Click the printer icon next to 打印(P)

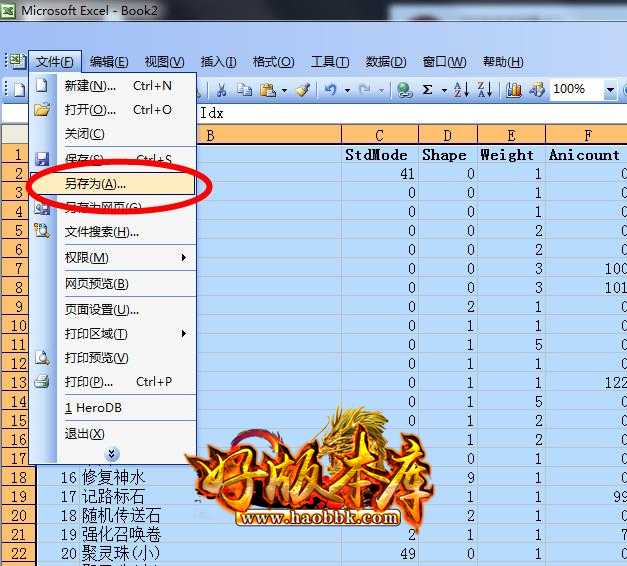[42, 381]
